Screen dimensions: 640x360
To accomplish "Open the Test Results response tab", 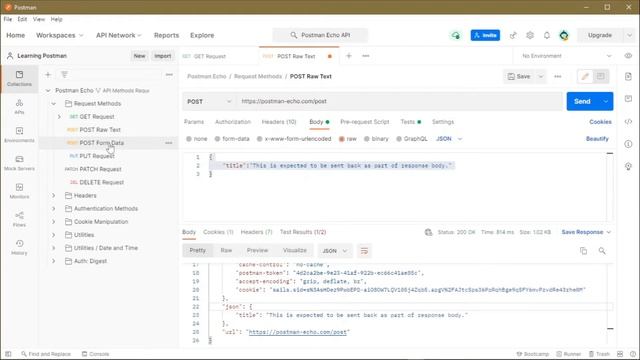I will (x=303, y=232).
